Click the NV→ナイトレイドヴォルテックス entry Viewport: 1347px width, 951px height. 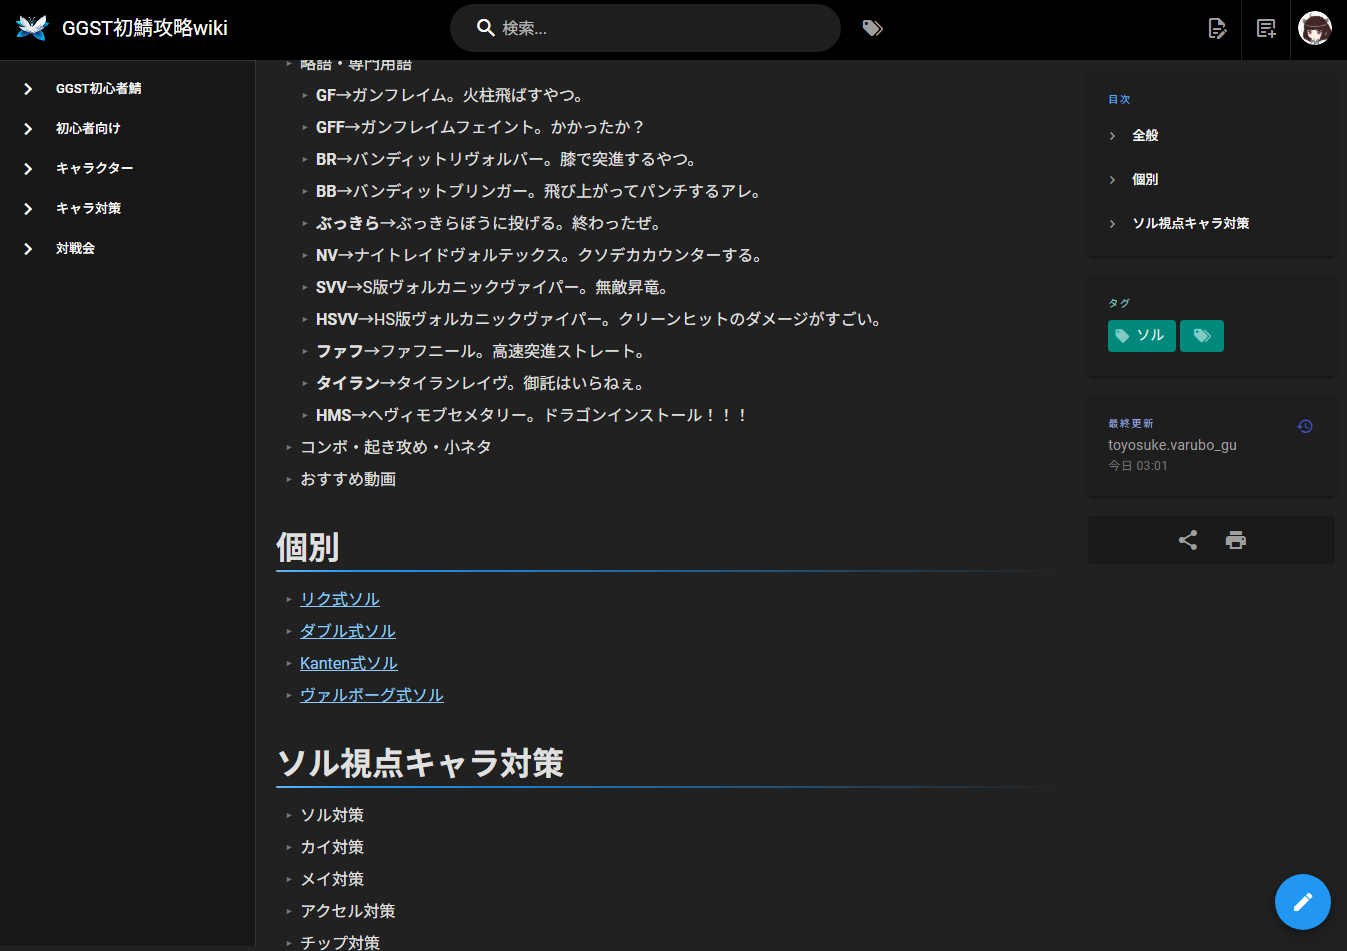coord(541,256)
